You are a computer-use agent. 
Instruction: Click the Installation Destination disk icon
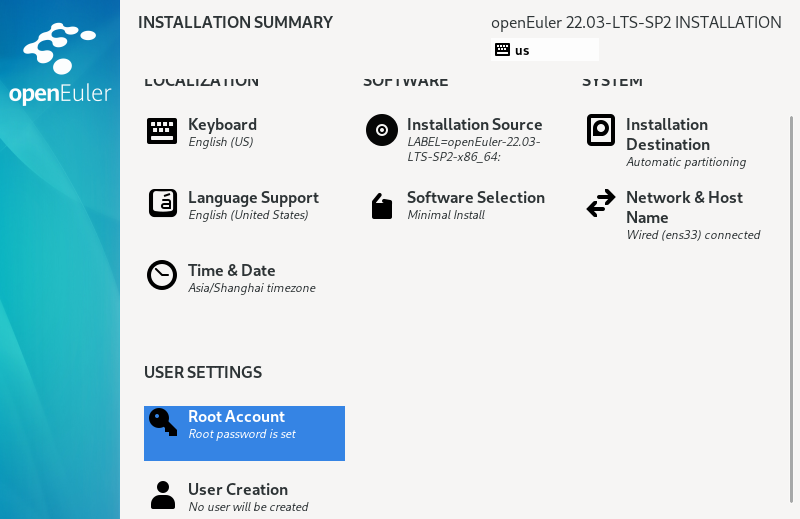600,131
